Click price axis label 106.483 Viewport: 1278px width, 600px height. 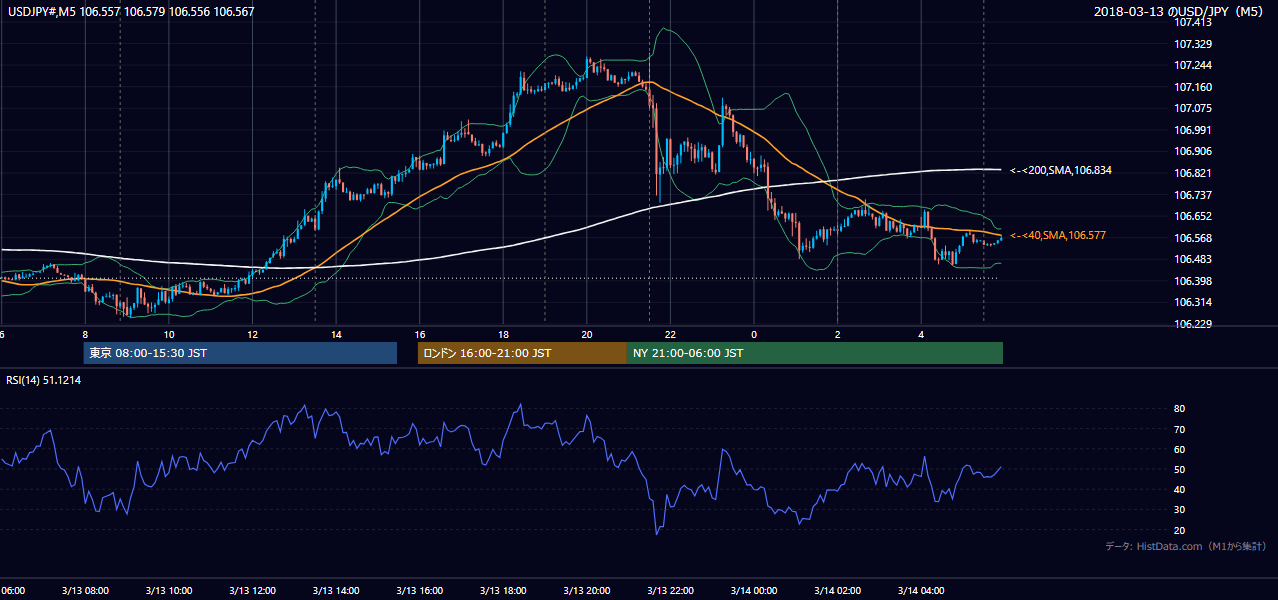[x=1192, y=259]
